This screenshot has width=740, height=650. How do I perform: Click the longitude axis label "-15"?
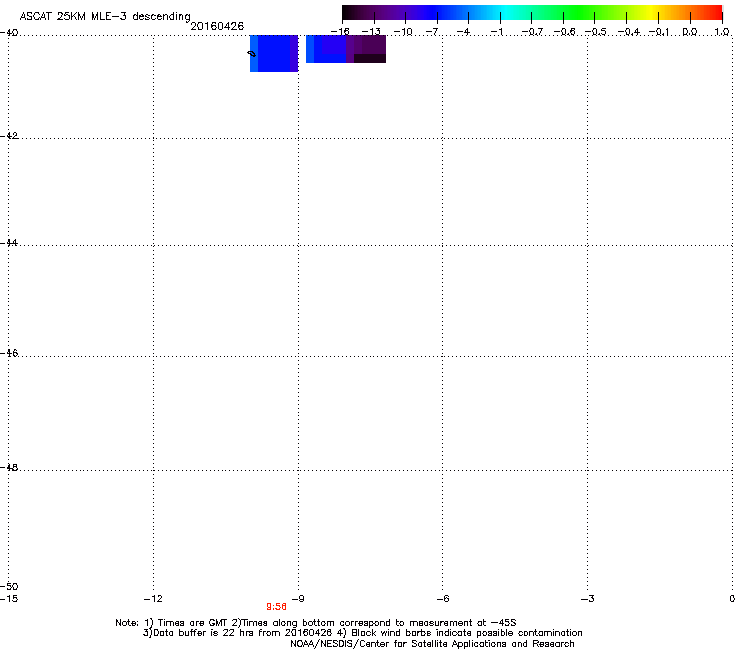9,599
